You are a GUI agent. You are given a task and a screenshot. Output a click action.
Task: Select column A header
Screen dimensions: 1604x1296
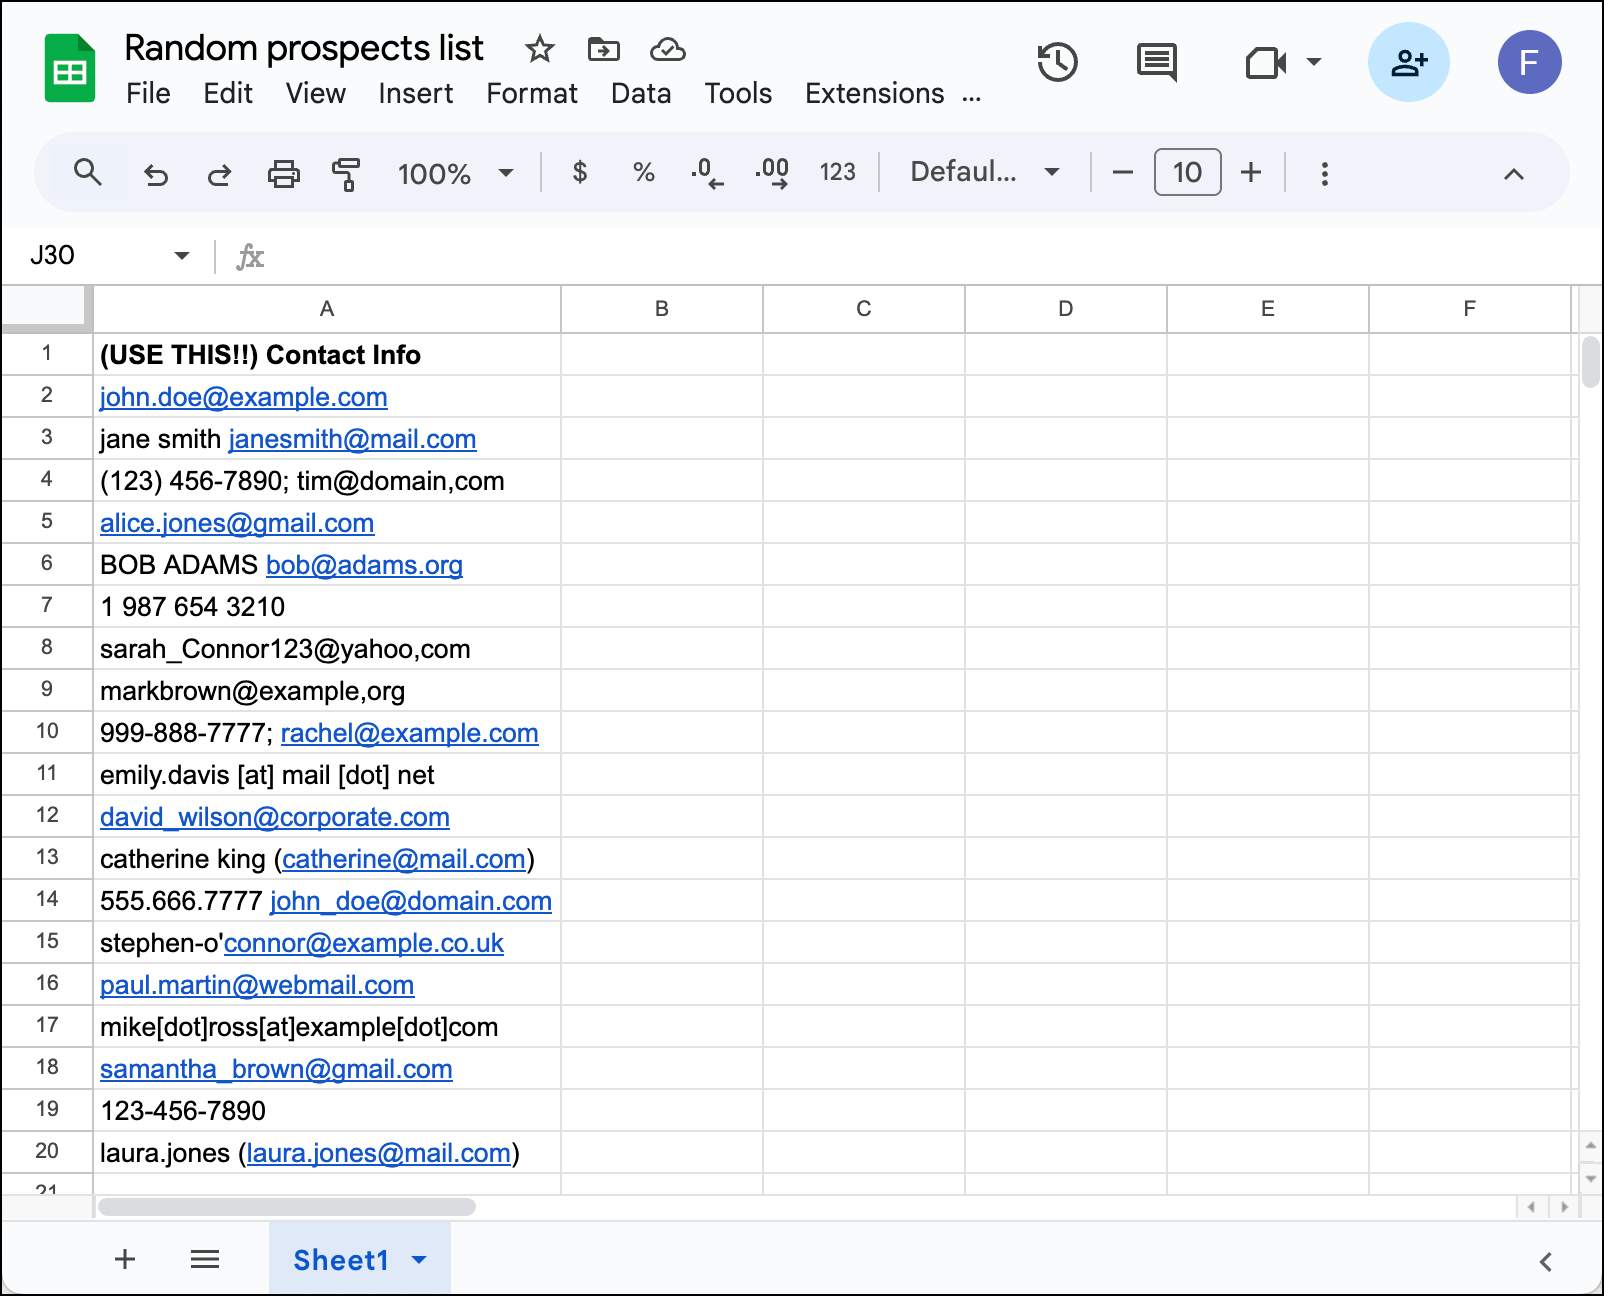327,309
